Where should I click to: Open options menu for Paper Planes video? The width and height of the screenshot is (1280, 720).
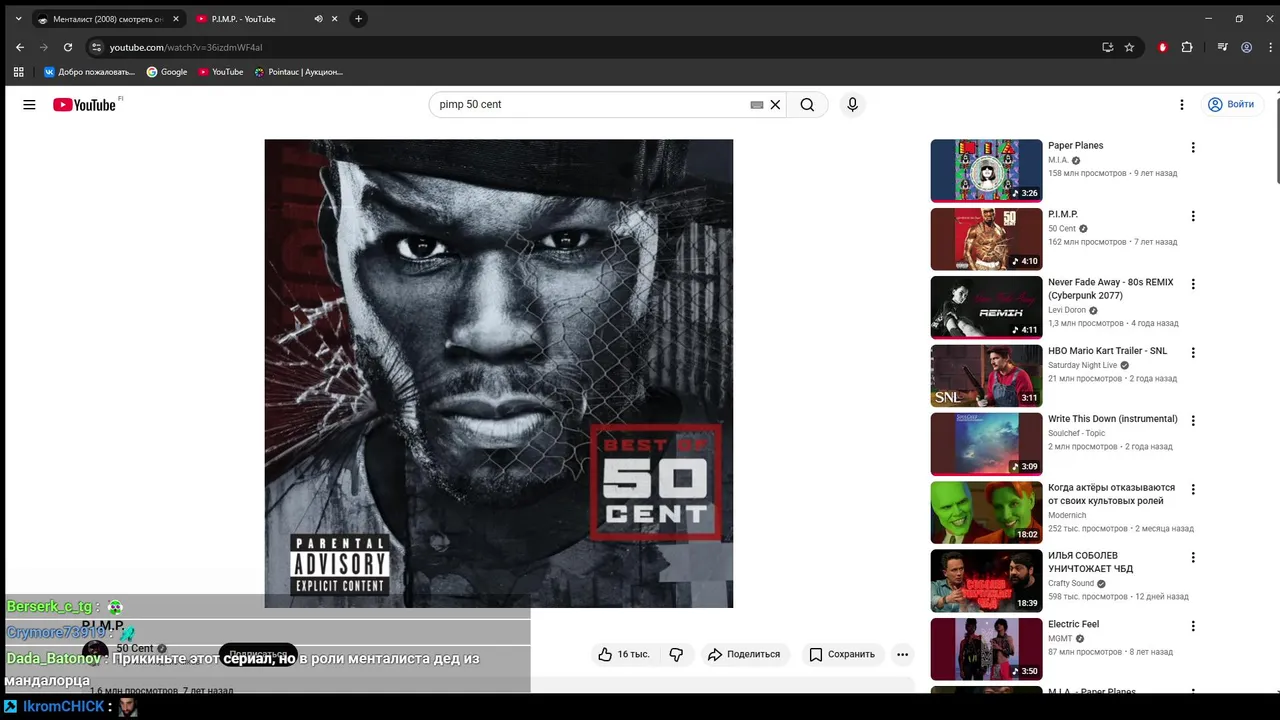(1192, 147)
